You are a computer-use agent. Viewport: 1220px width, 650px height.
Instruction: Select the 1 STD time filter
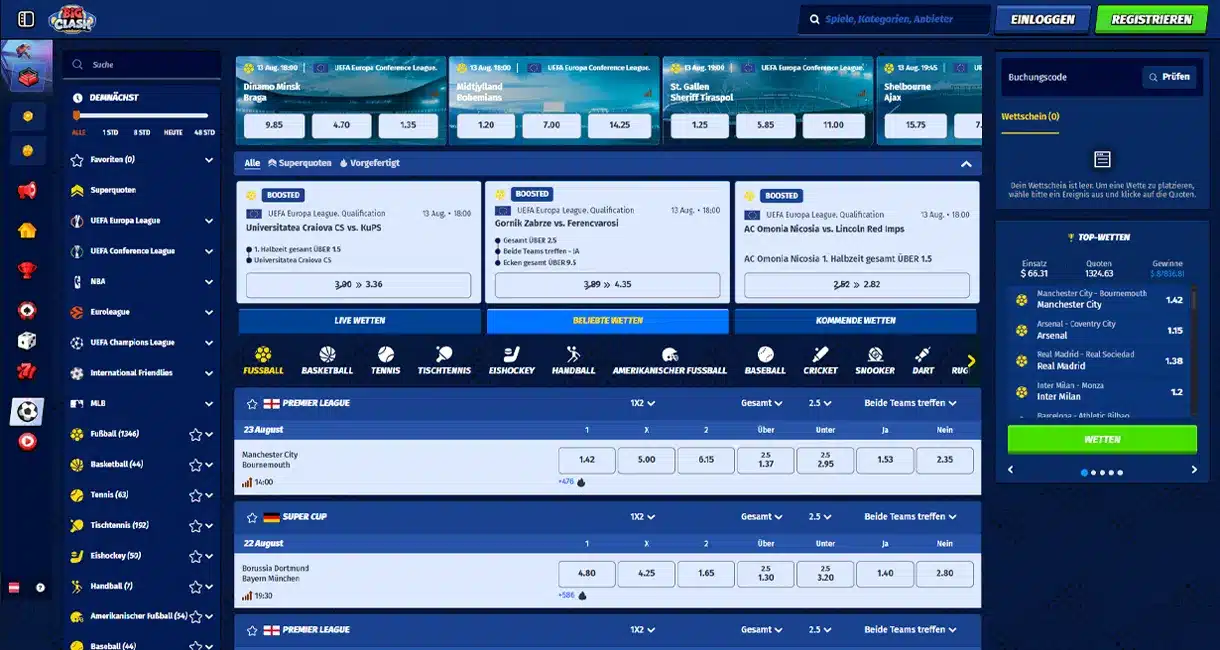coord(110,132)
